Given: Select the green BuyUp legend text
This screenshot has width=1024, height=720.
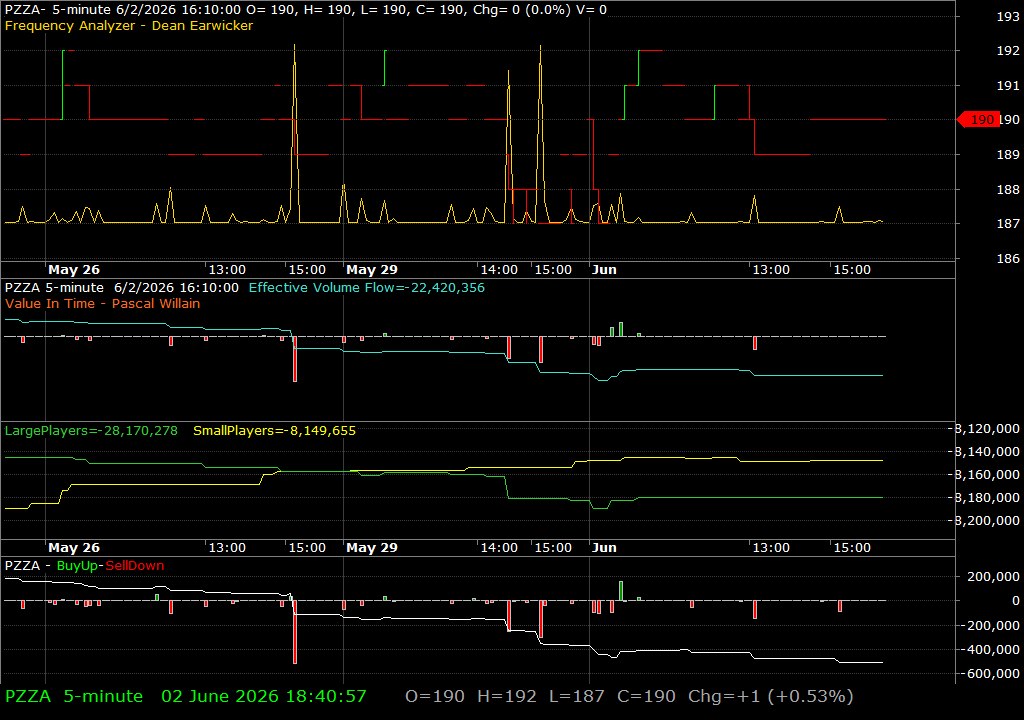Looking at the screenshot, I should [76, 566].
